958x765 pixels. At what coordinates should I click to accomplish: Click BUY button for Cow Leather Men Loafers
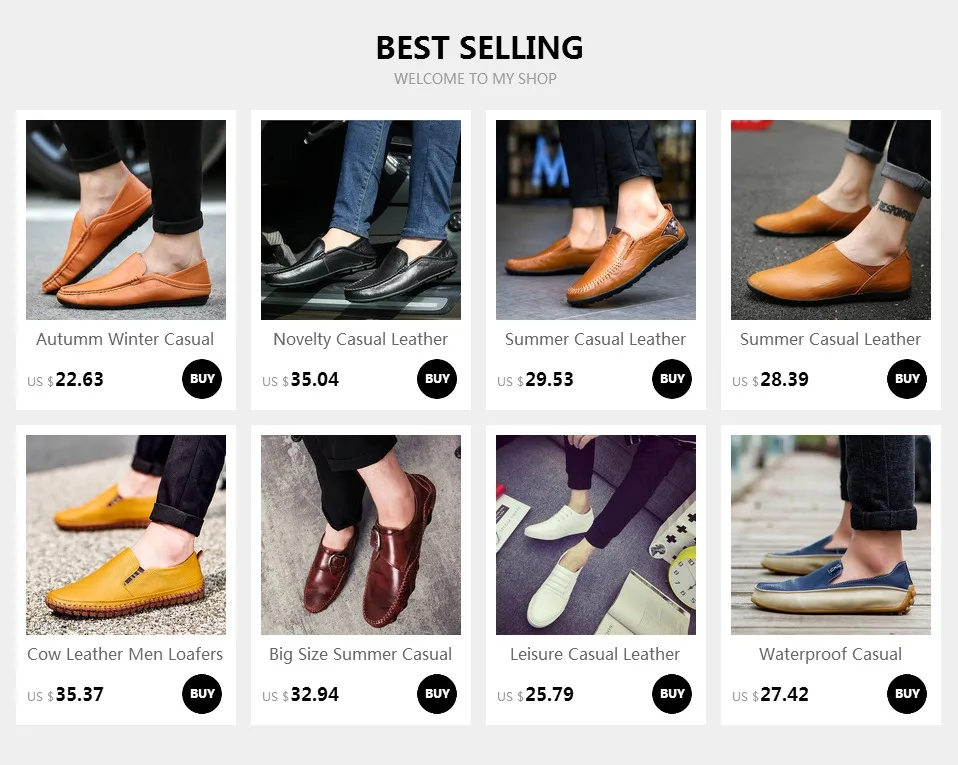[x=202, y=694]
